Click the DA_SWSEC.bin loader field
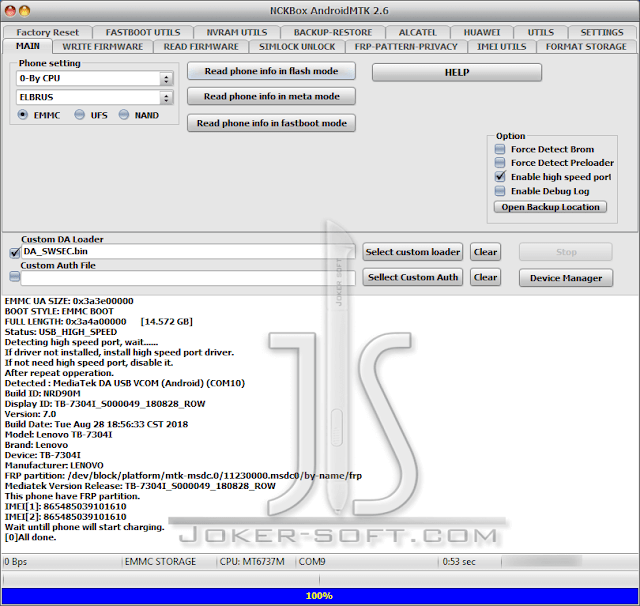This screenshot has height=606, width=640. (188, 251)
